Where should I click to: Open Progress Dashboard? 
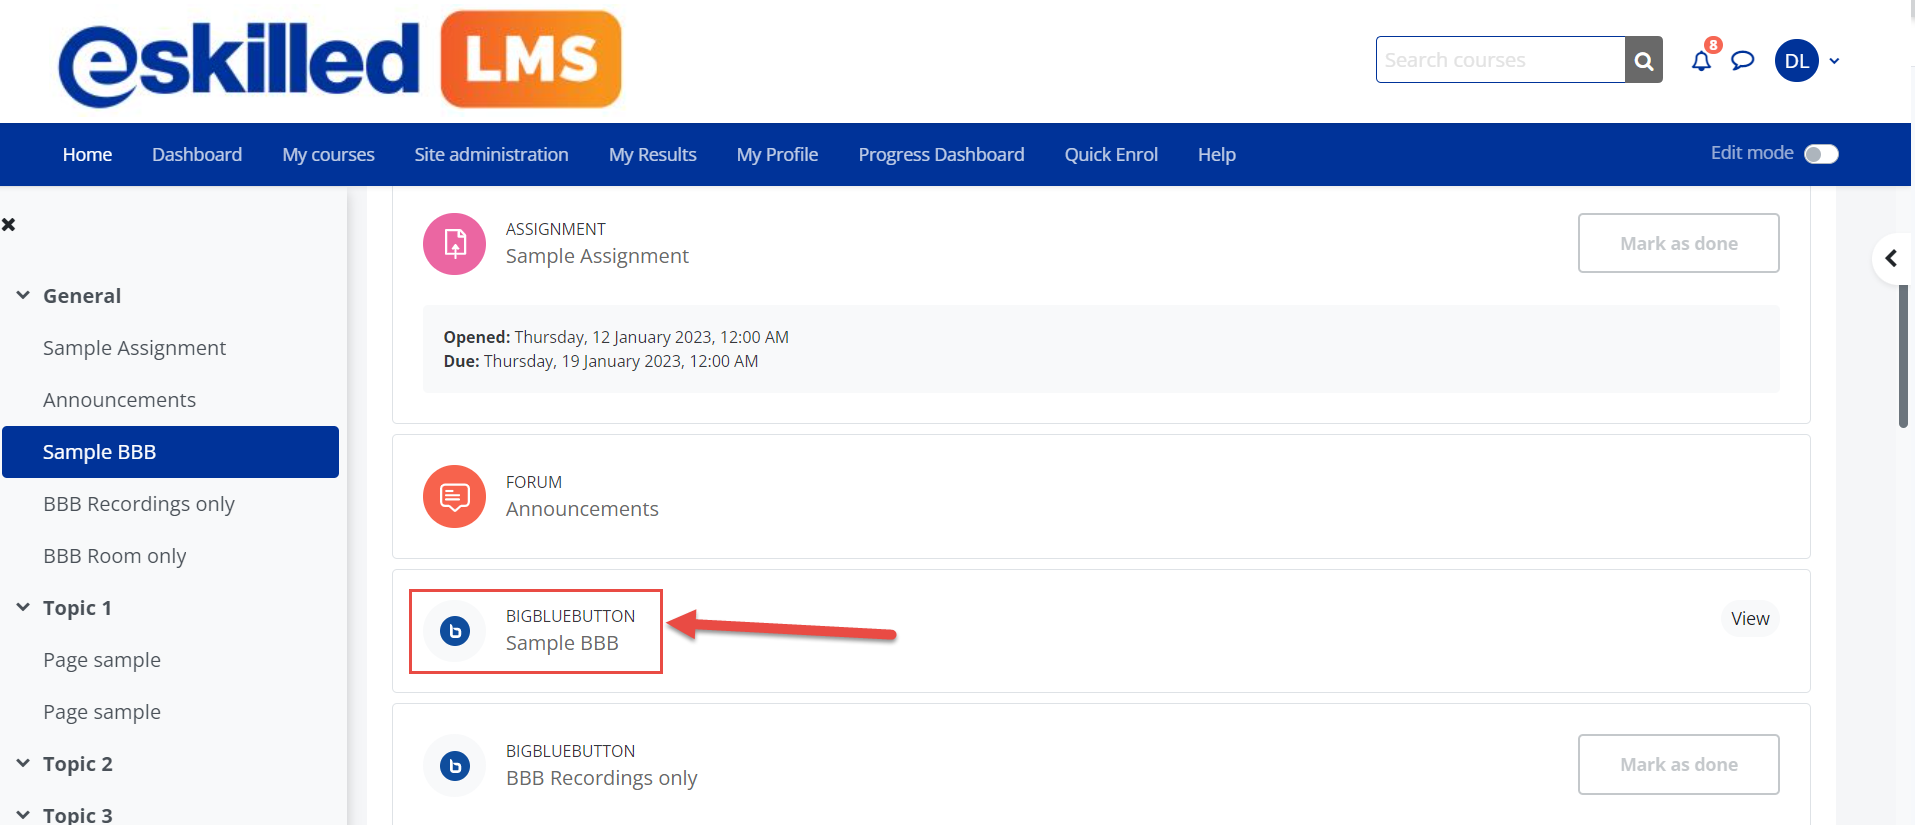(941, 155)
